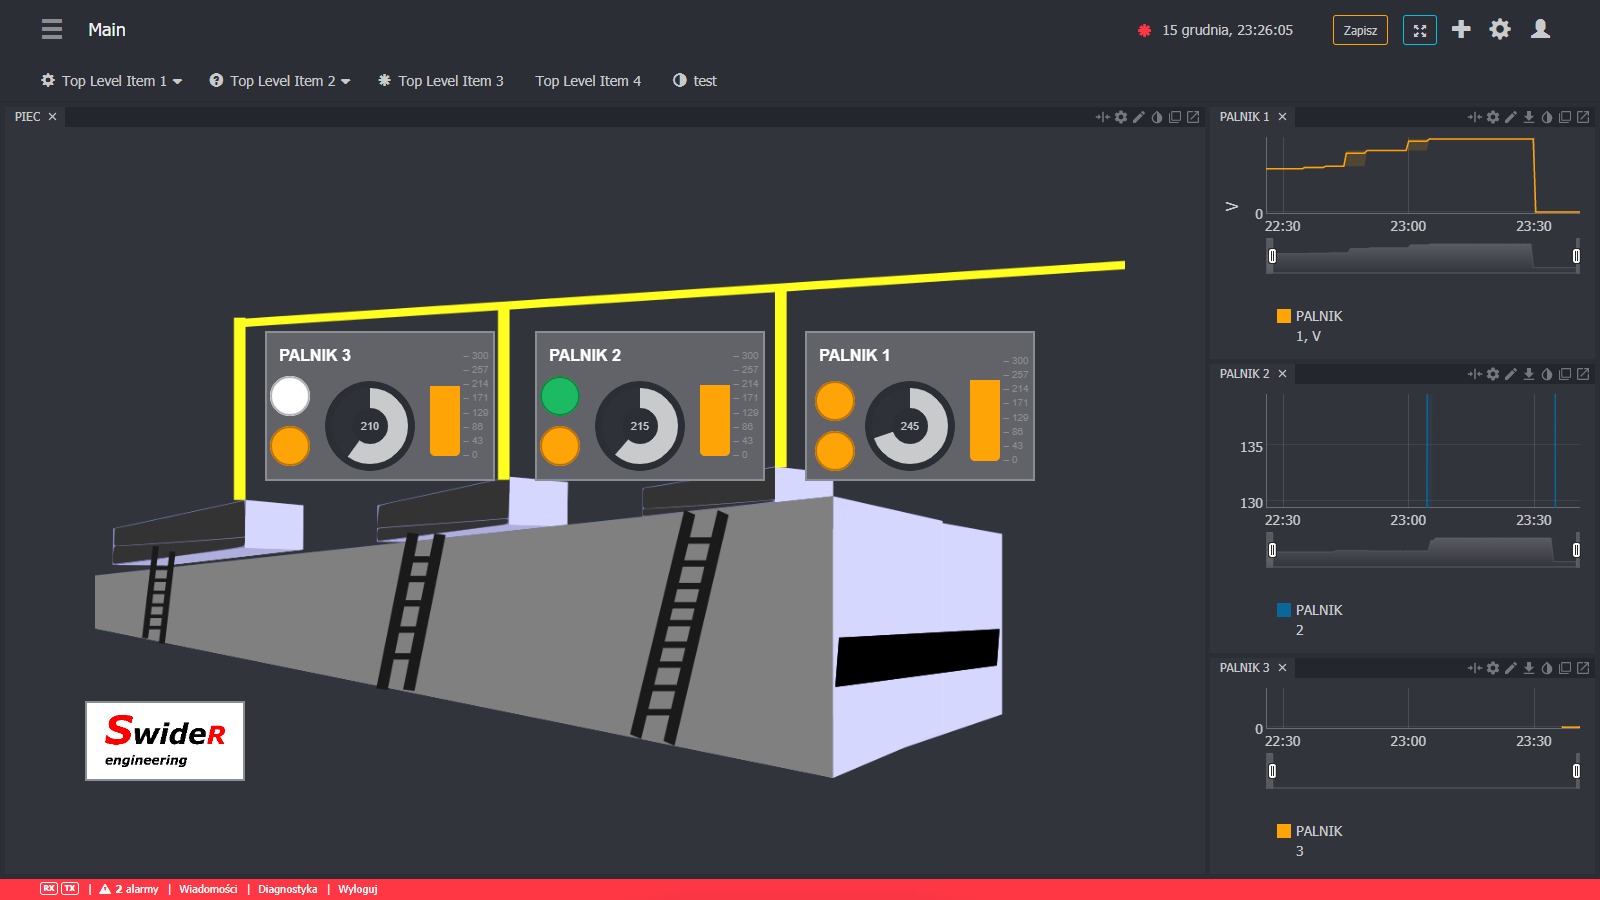Open PALNIK 3 panel gear settings
The width and height of the screenshot is (1600, 900).
point(1493,668)
